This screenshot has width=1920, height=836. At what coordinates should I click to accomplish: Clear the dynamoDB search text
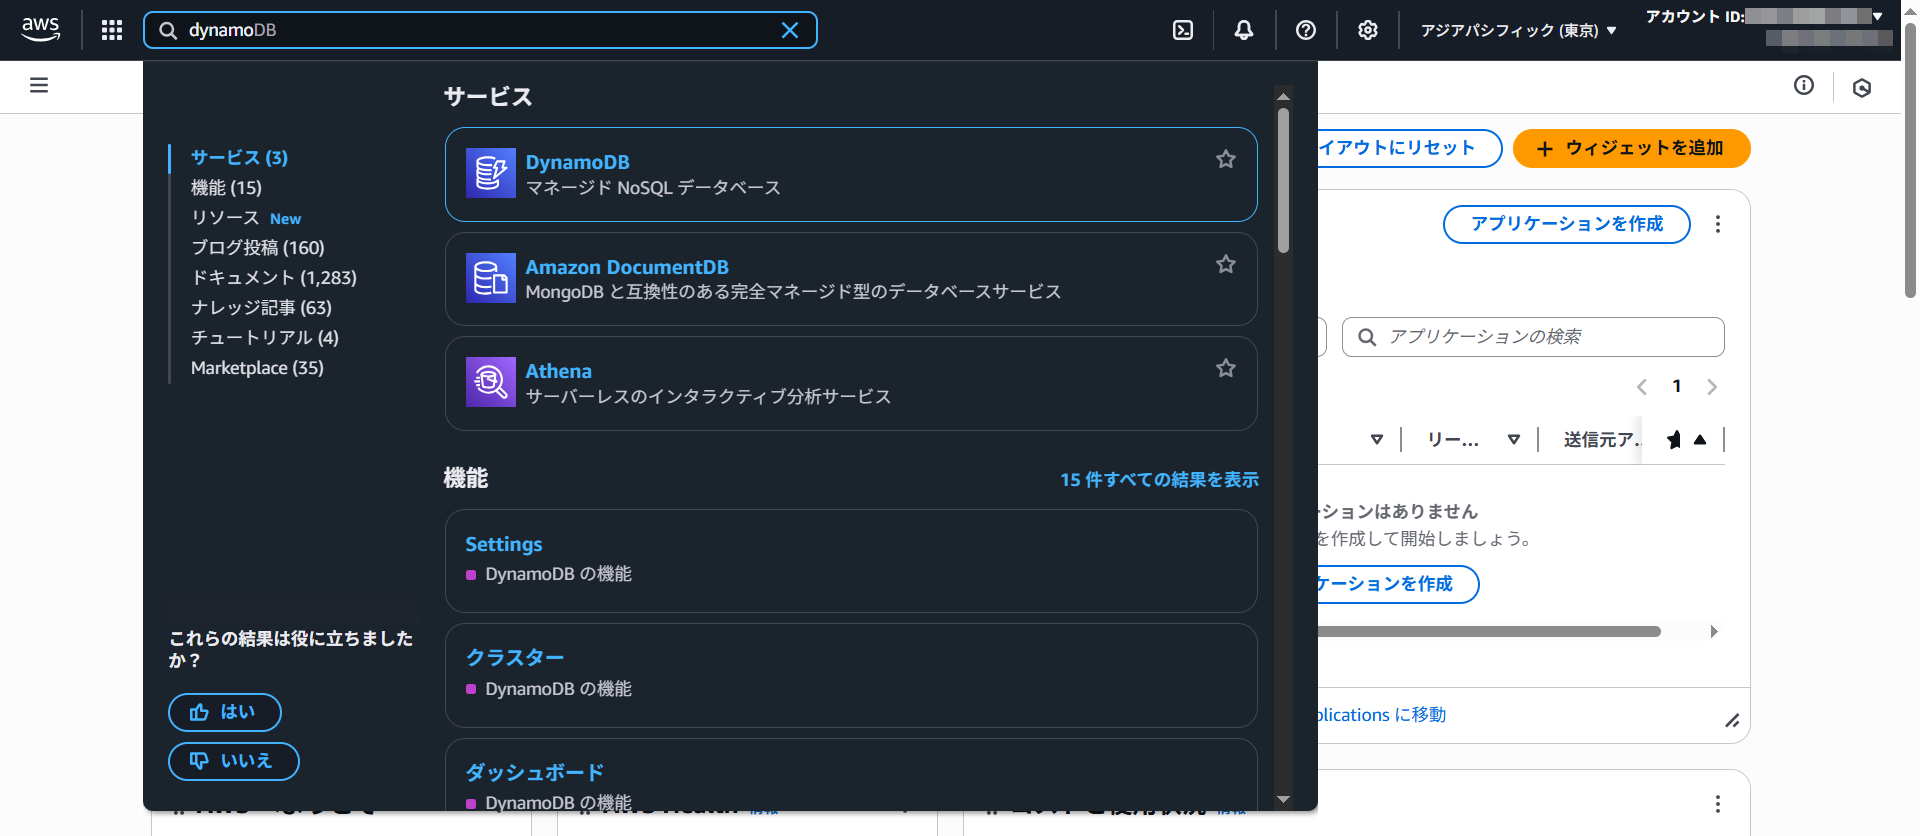[x=789, y=30]
